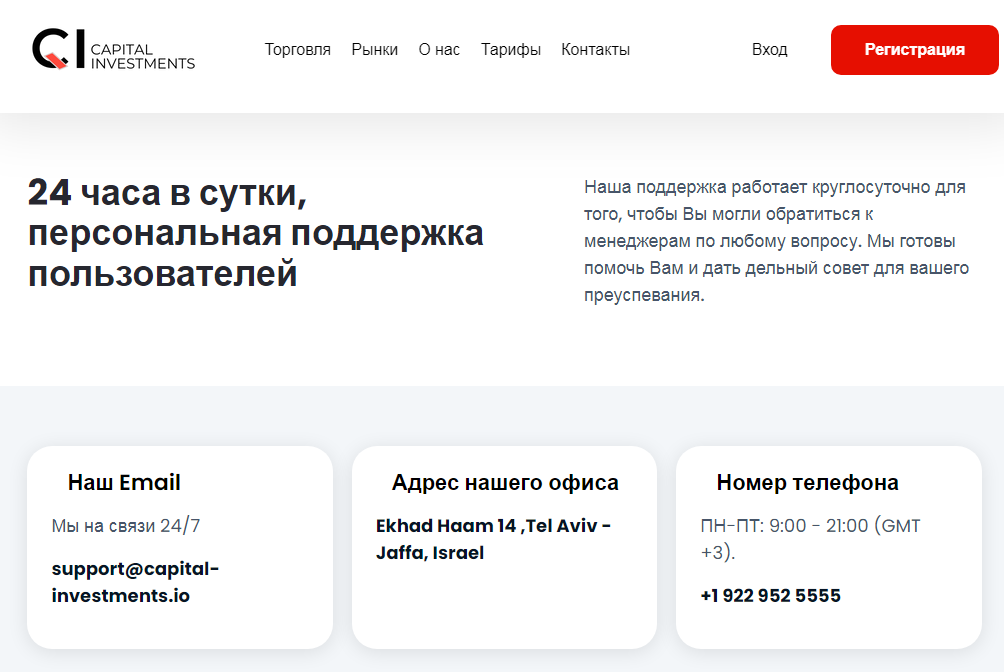Select the Наш Email card
The width and height of the screenshot is (1004, 672).
pos(179,547)
